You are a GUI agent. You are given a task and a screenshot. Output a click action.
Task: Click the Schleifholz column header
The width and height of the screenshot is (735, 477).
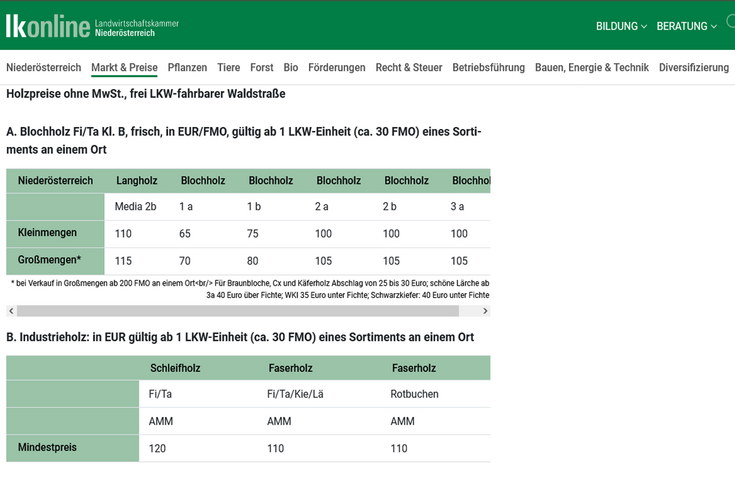[x=175, y=368]
